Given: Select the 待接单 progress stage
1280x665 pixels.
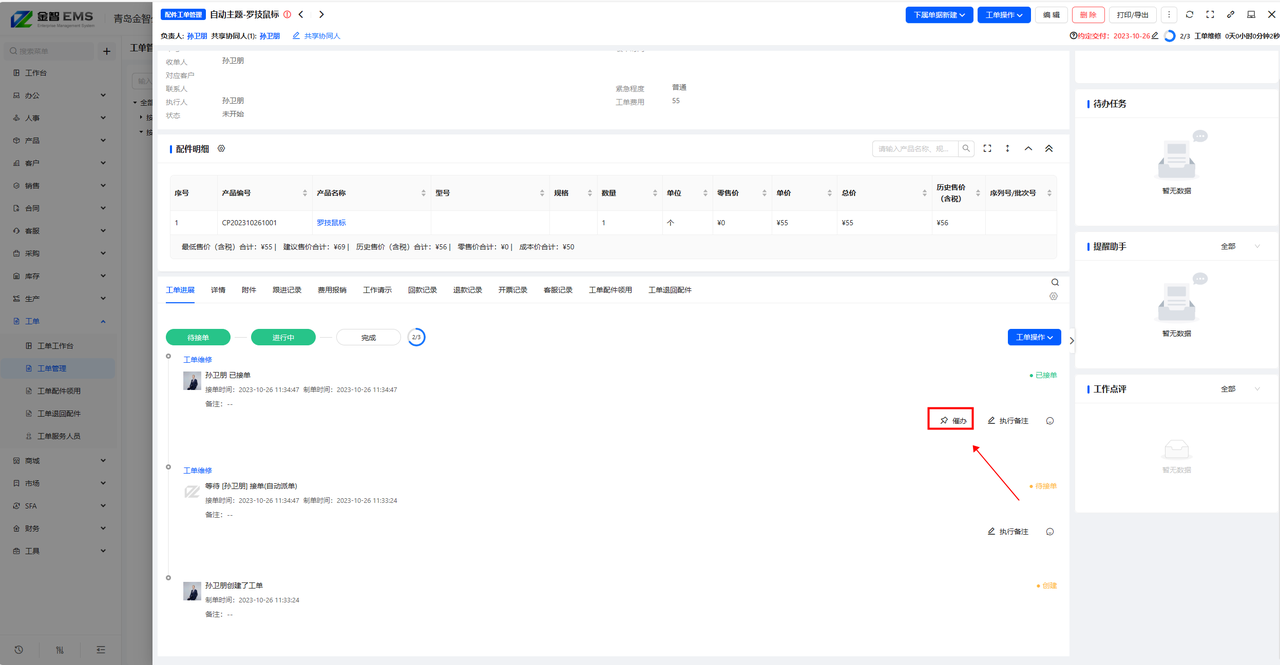Looking at the screenshot, I should point(198,338).
